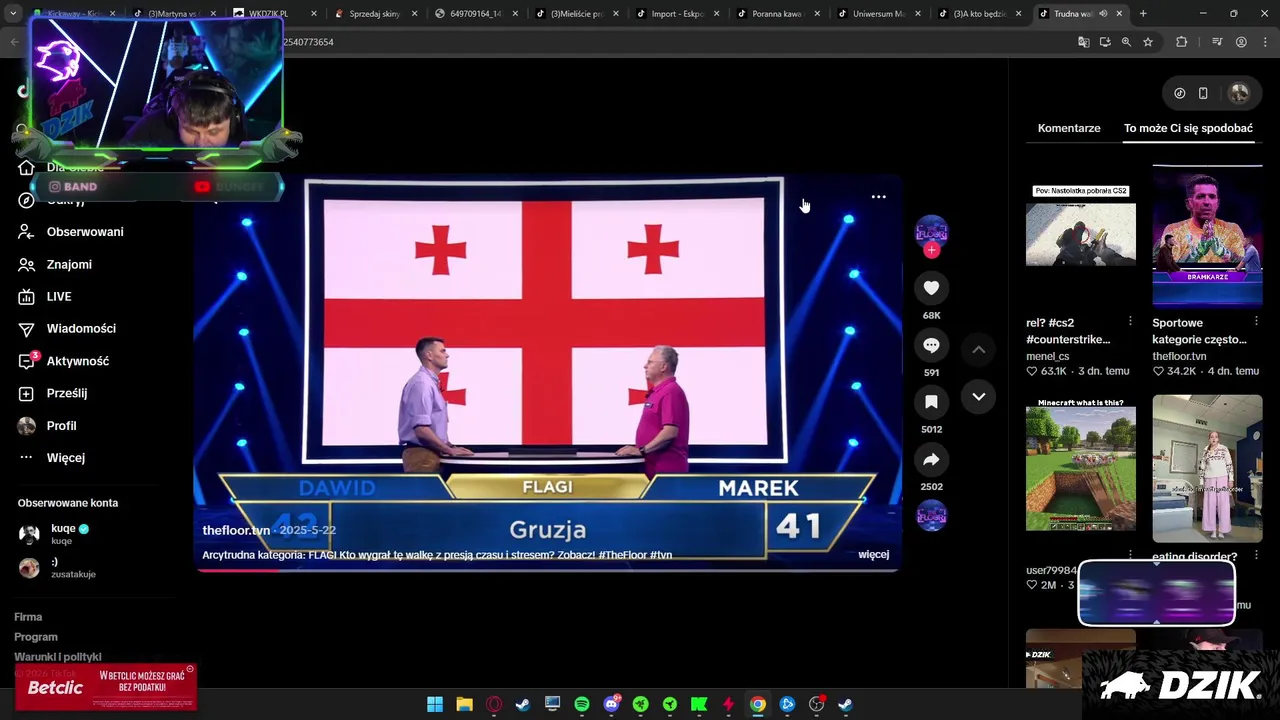
Task: Open the 'Warunki i polityki' footer link
Action: [58, 657]
